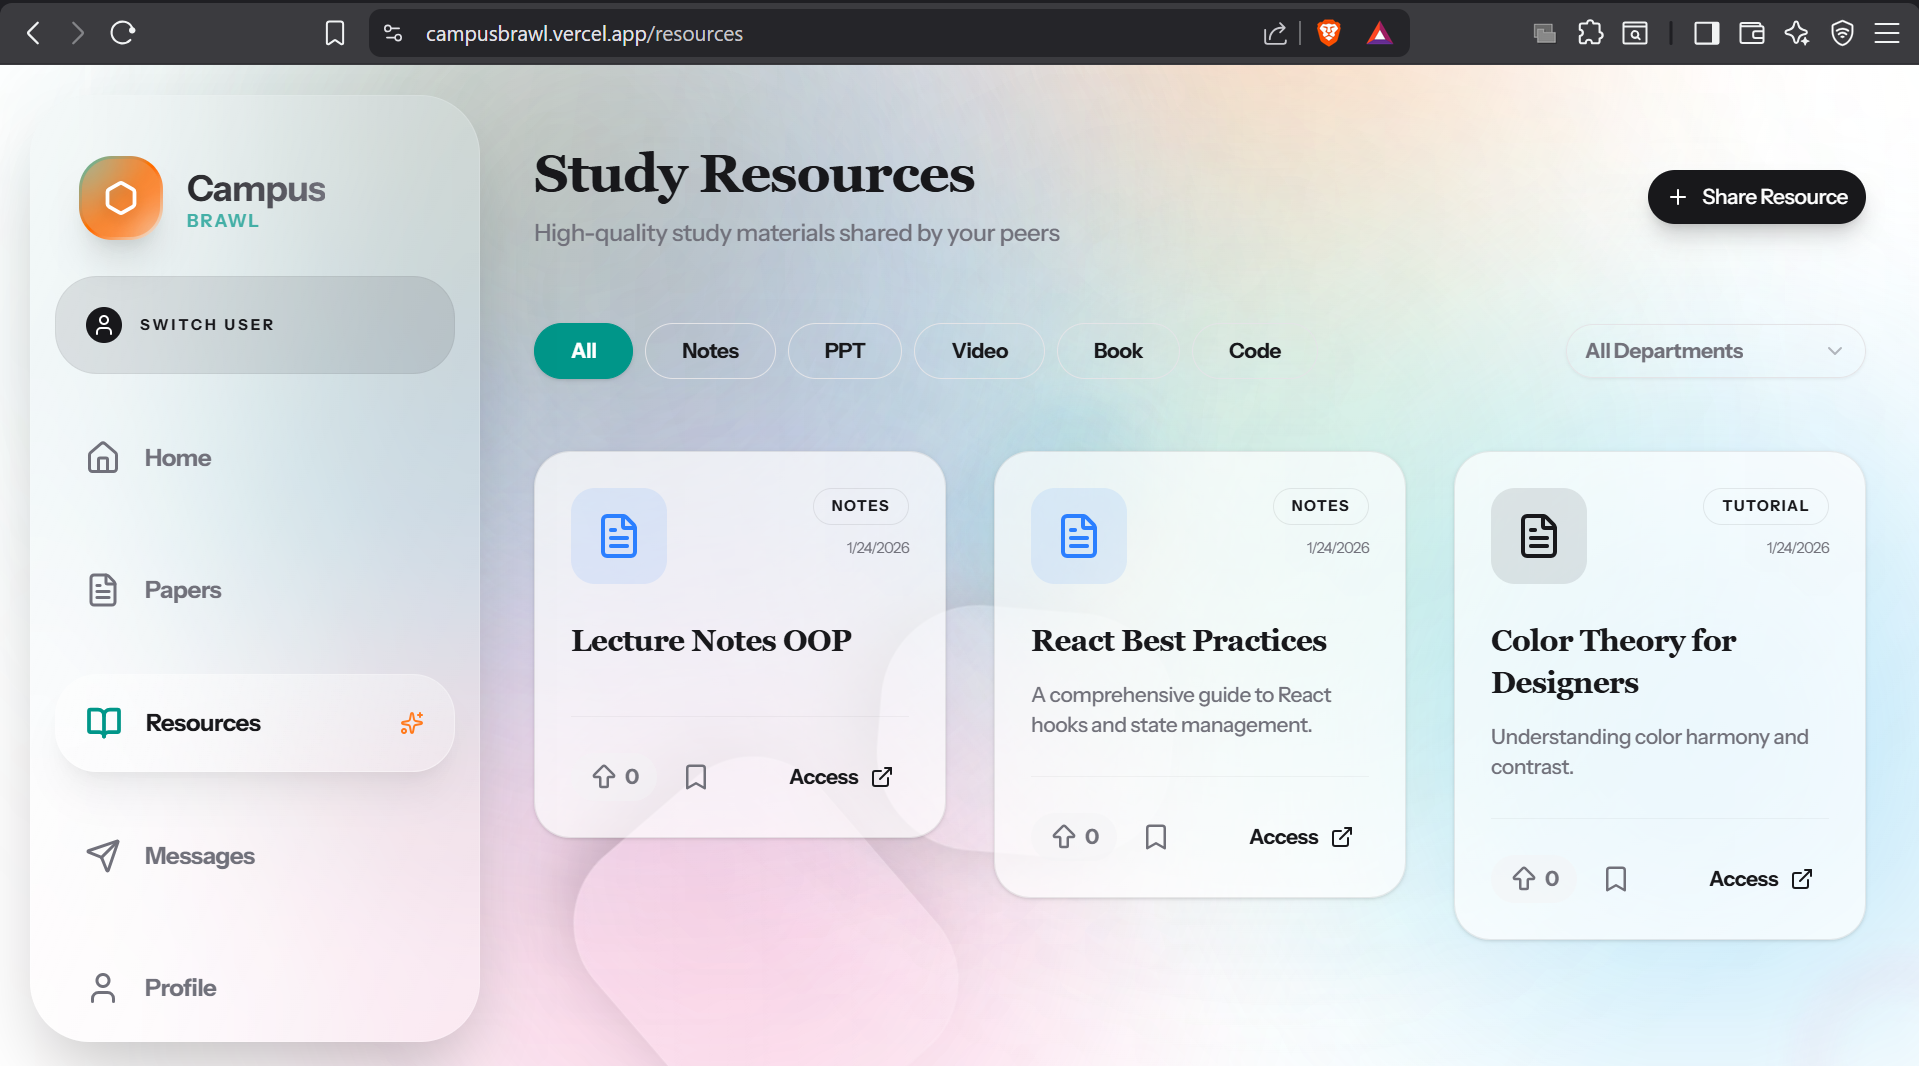Bookmark the React Best Practices resource
This screenshot has height=1066, width=1919.
(1156, 837)
